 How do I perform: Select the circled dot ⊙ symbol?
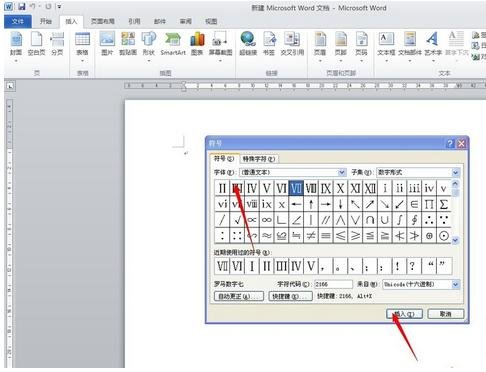click(x=444, y=236)
